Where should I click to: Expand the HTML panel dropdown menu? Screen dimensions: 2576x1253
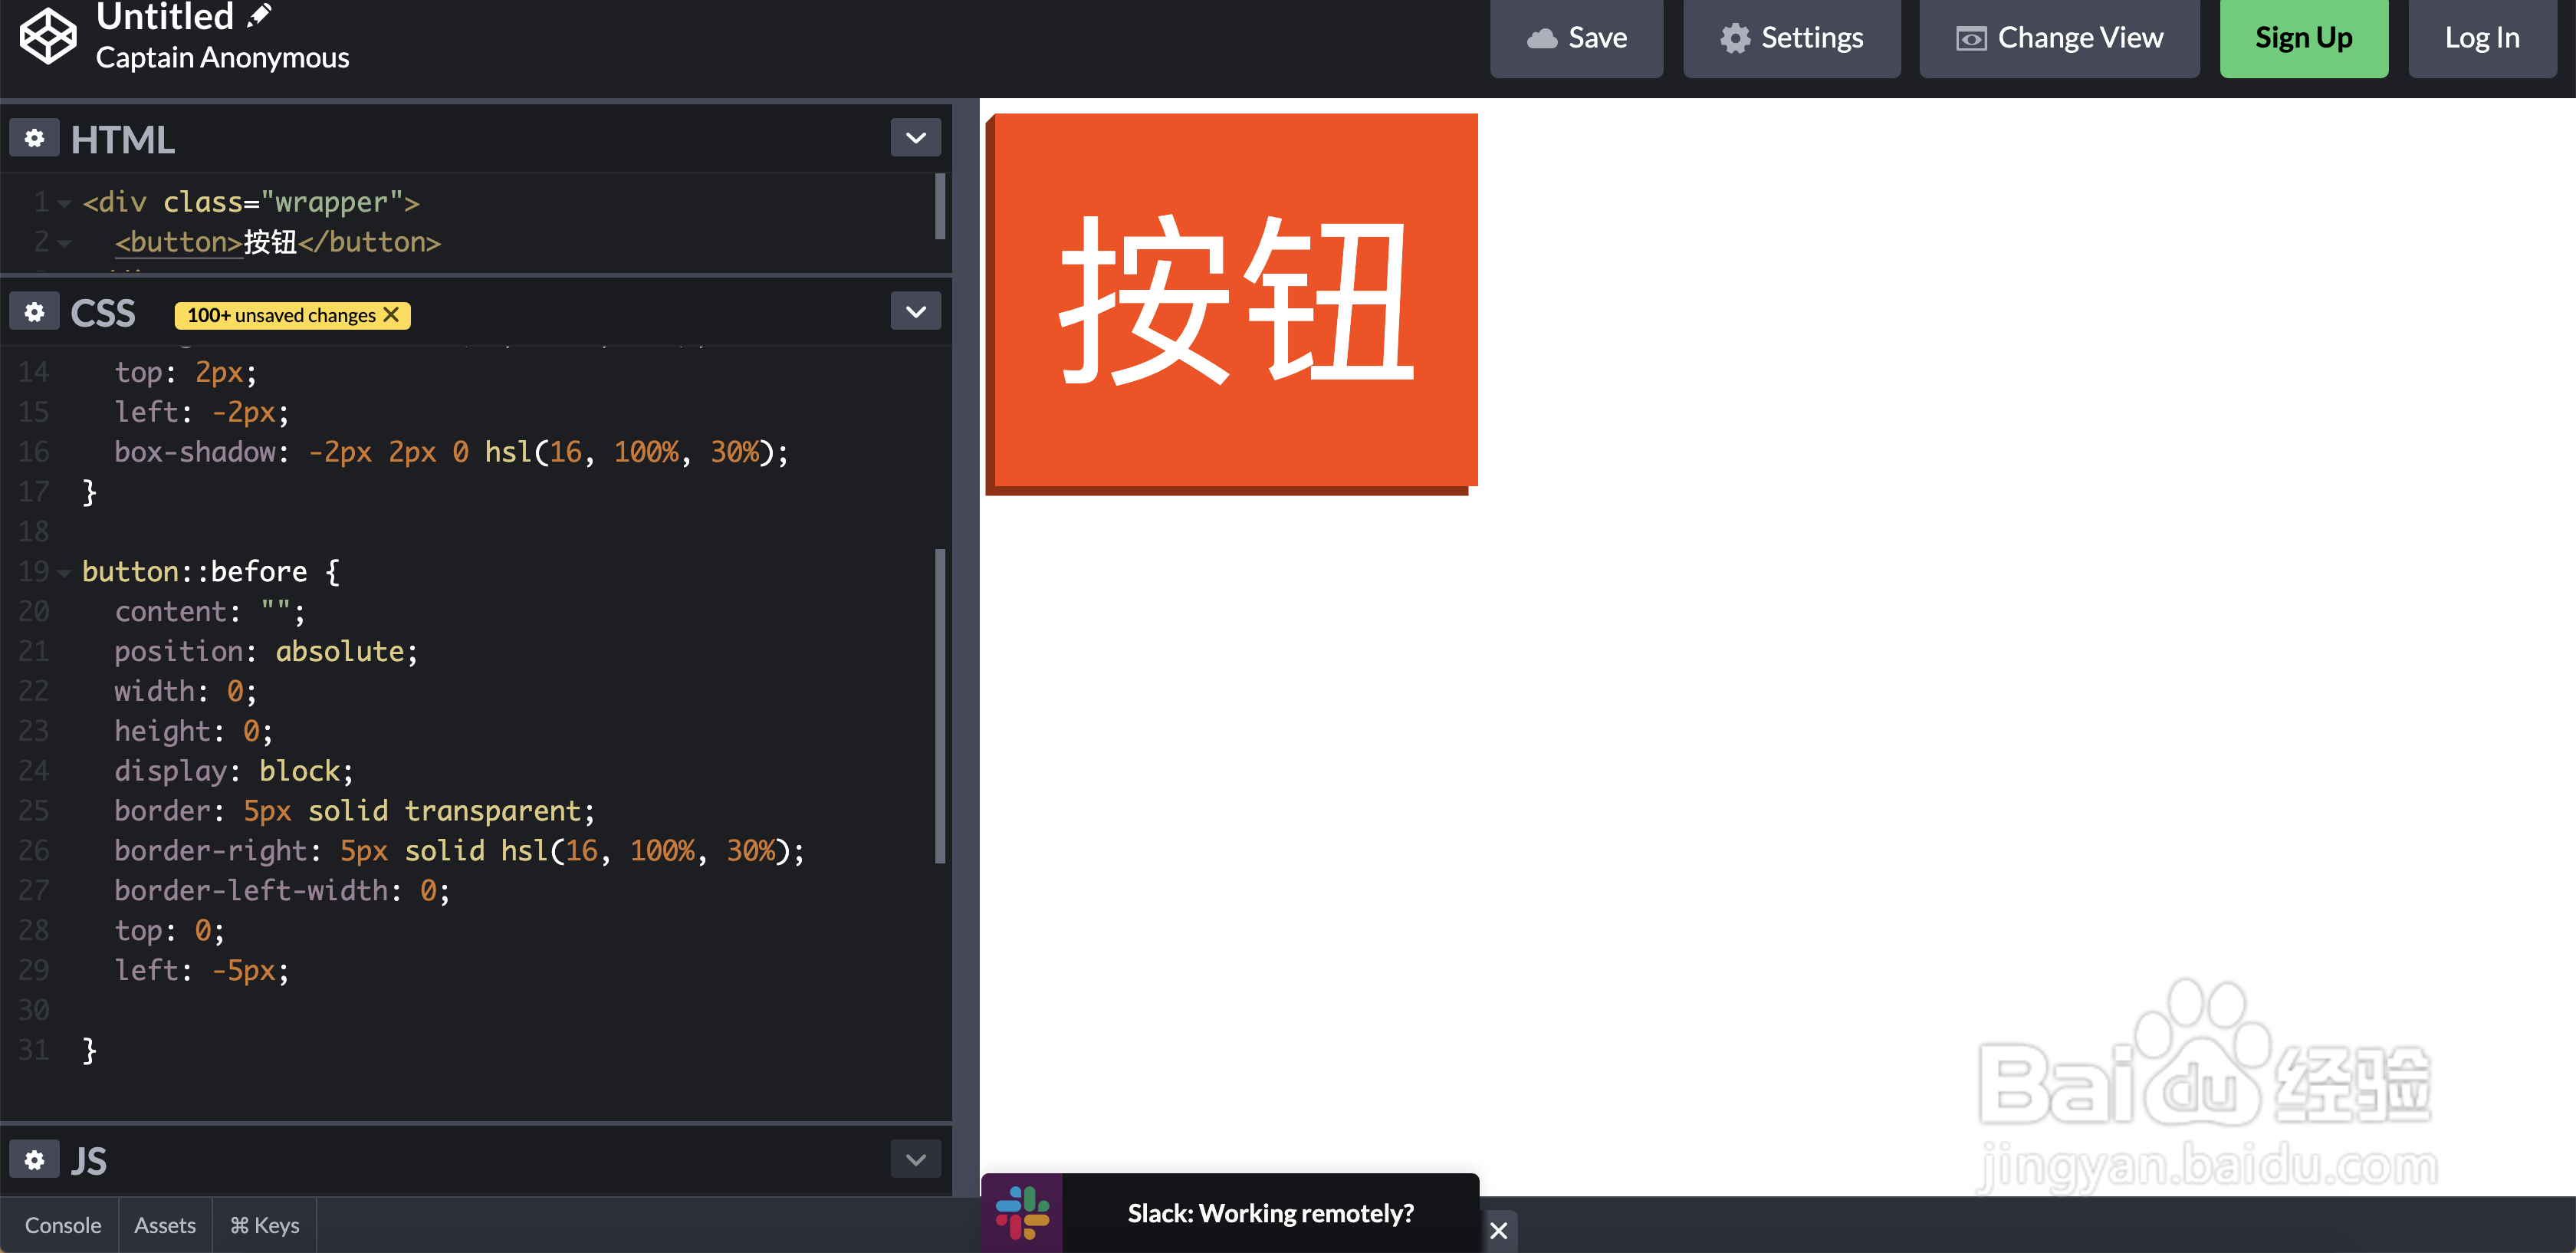(x=915, y=138)
